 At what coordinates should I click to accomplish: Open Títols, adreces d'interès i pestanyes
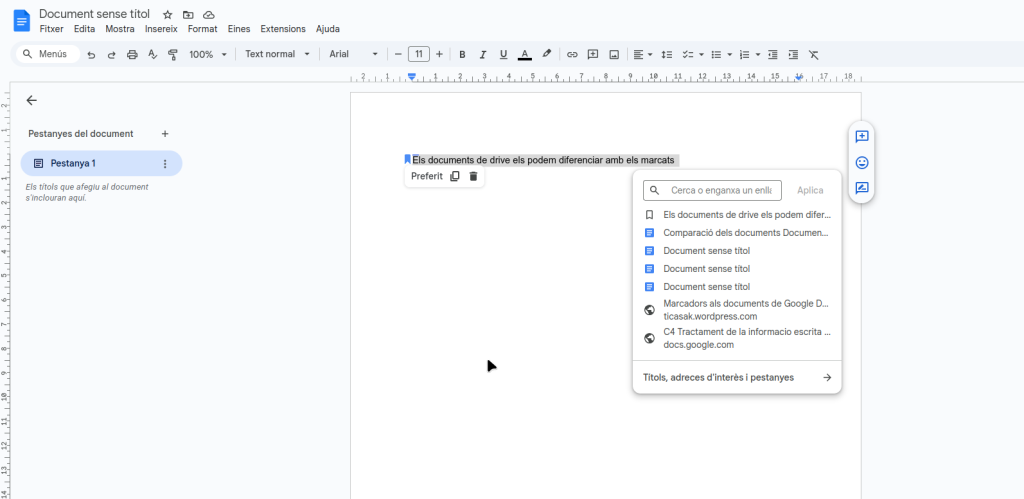coord(737,378)
